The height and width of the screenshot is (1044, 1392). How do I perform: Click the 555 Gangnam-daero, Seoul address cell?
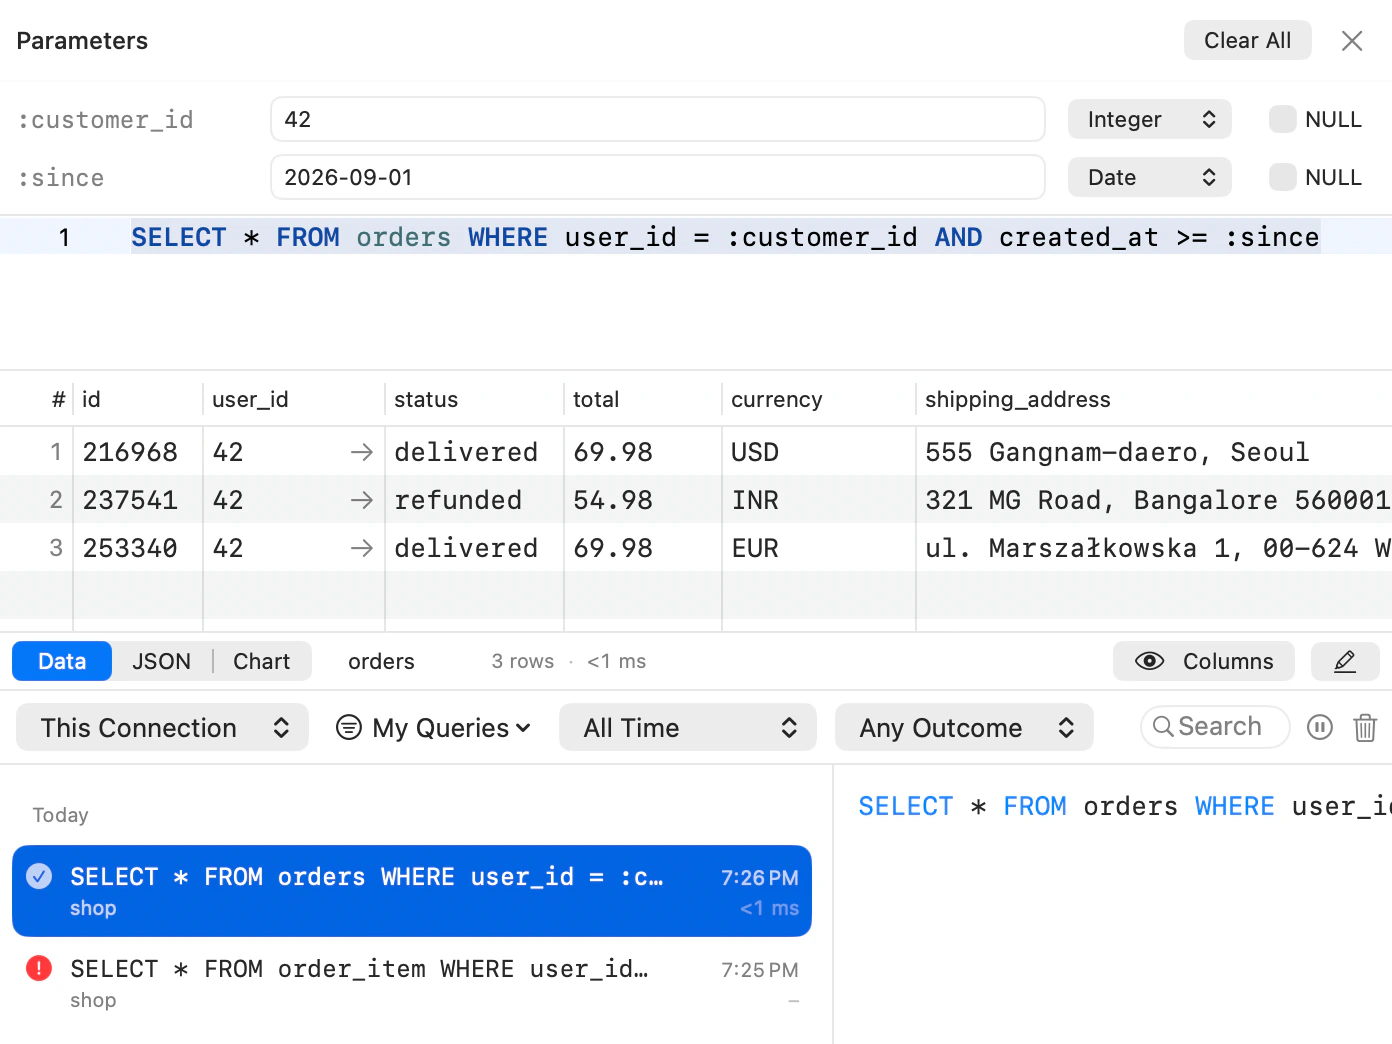click(1154, 452)
